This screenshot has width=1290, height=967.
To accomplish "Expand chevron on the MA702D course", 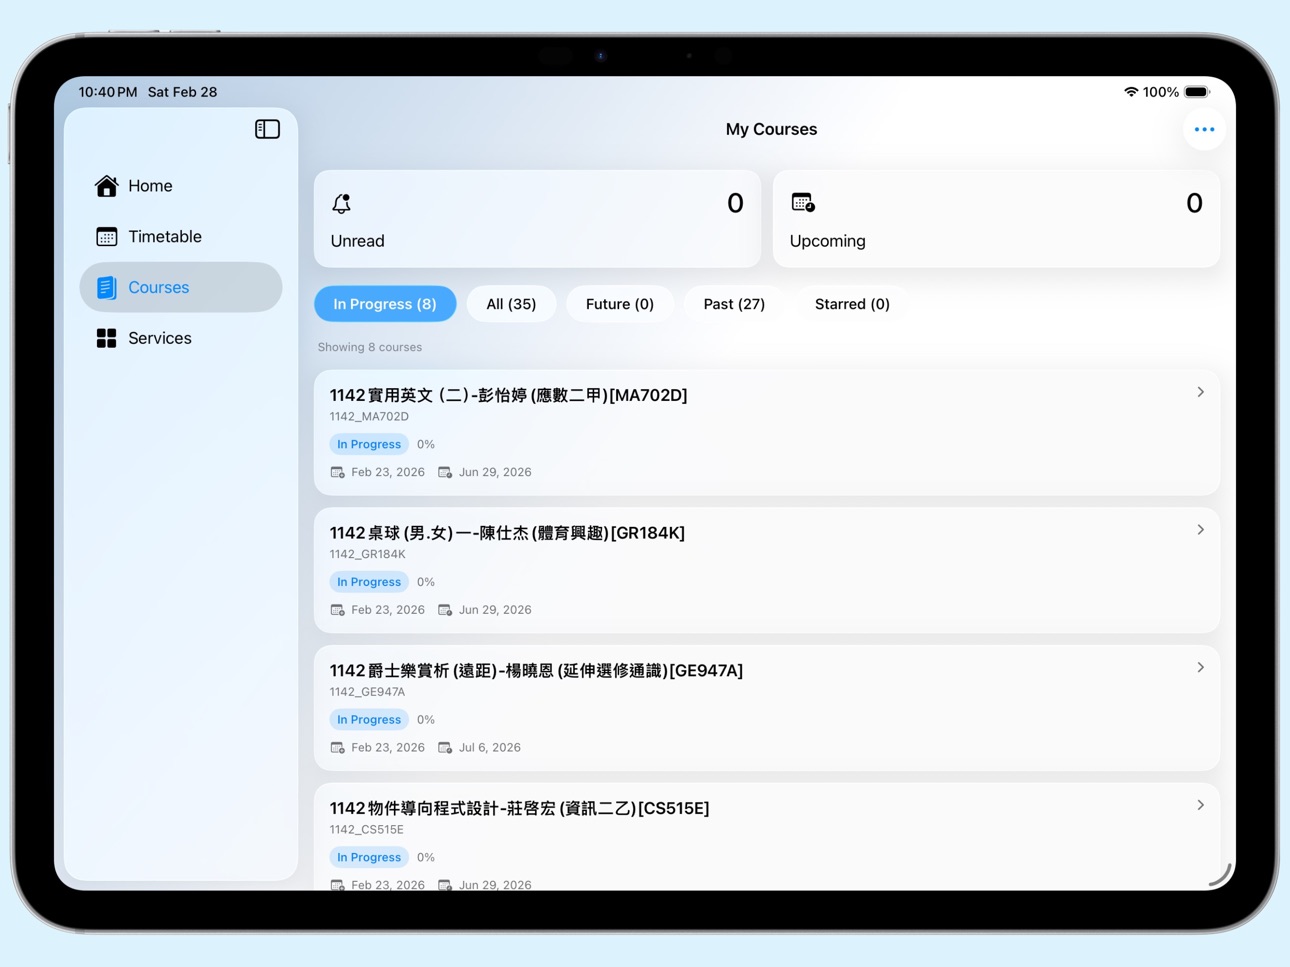I will [x=1200, y=392].
